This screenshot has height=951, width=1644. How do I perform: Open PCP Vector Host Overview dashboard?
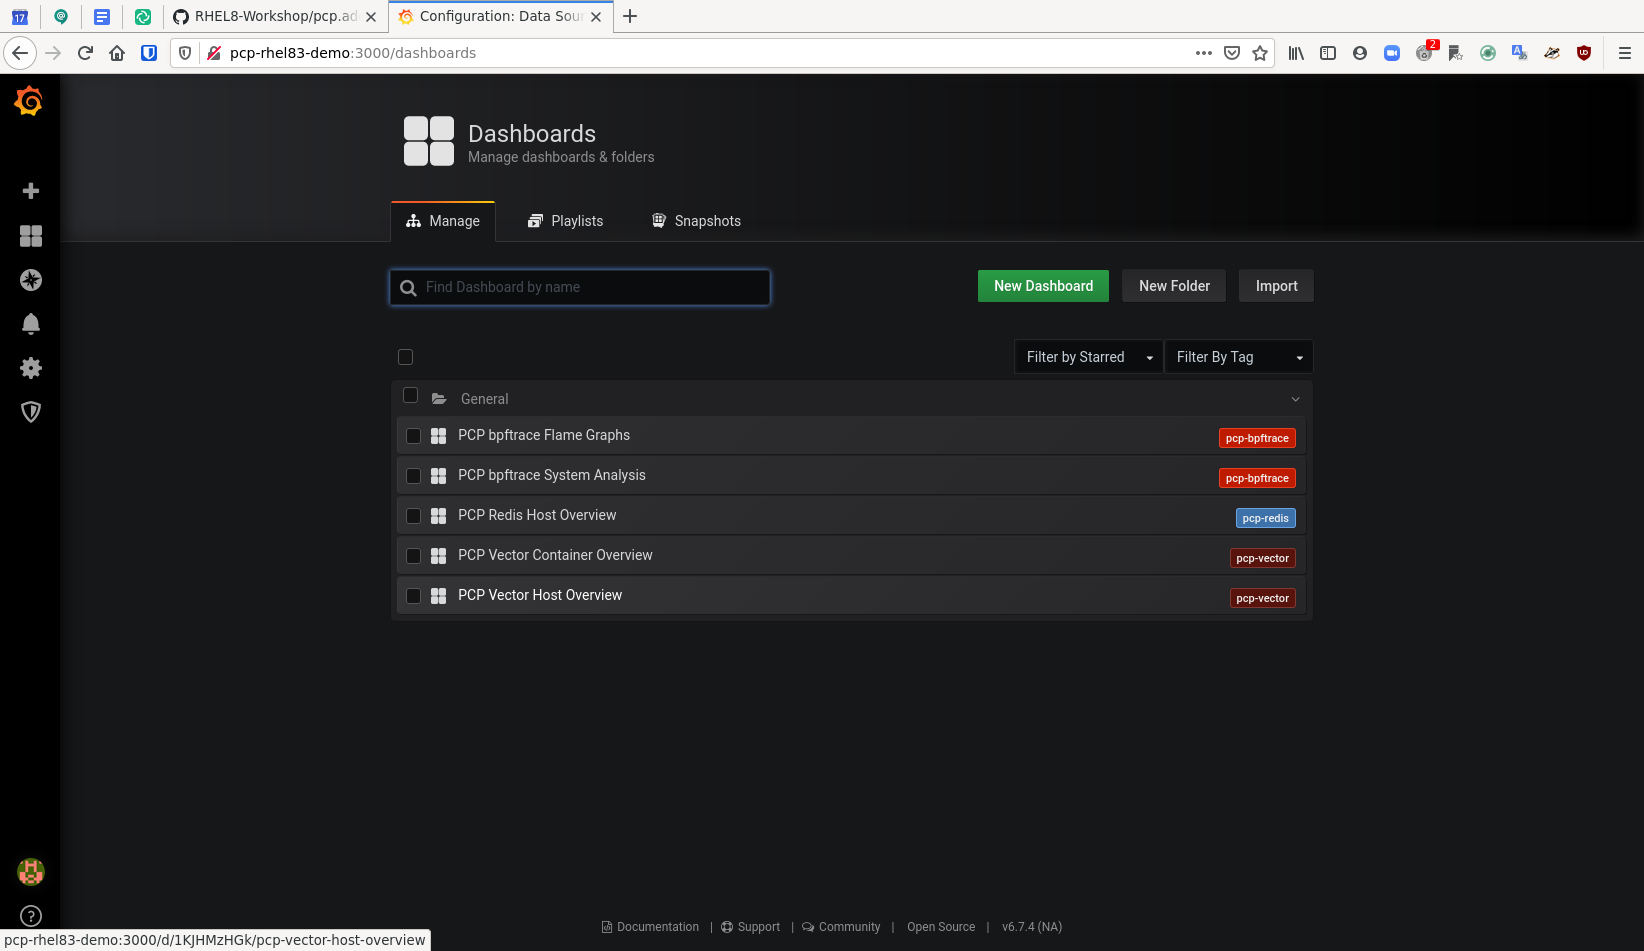click(540, 595)
